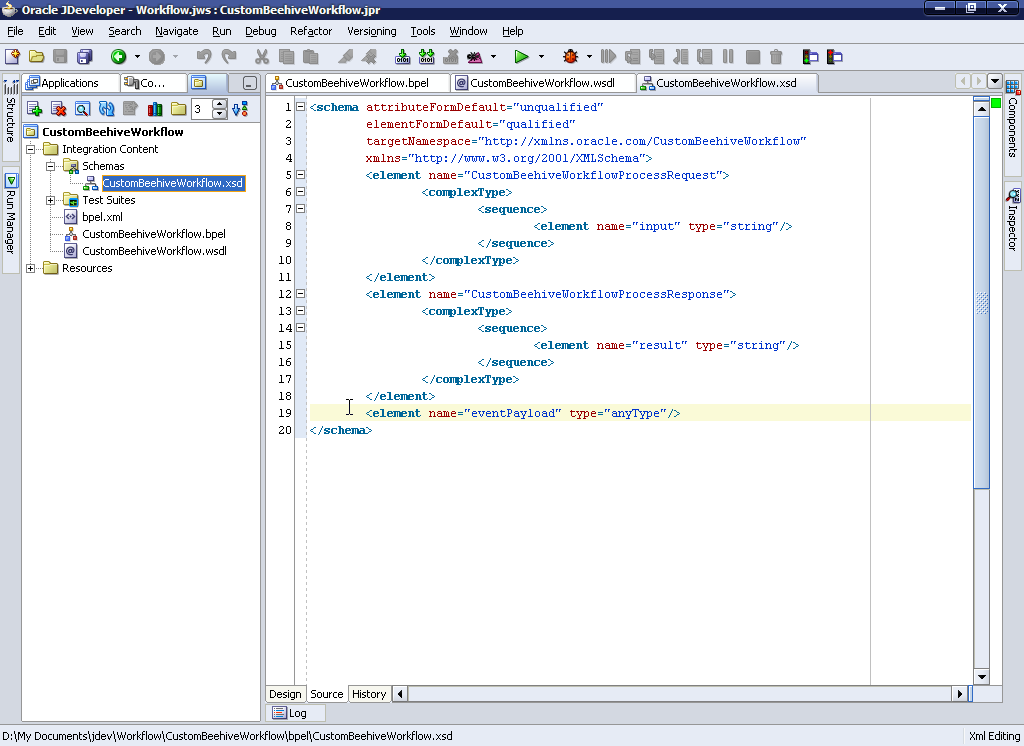Click the green Run button in toolbar

point(521,57)
